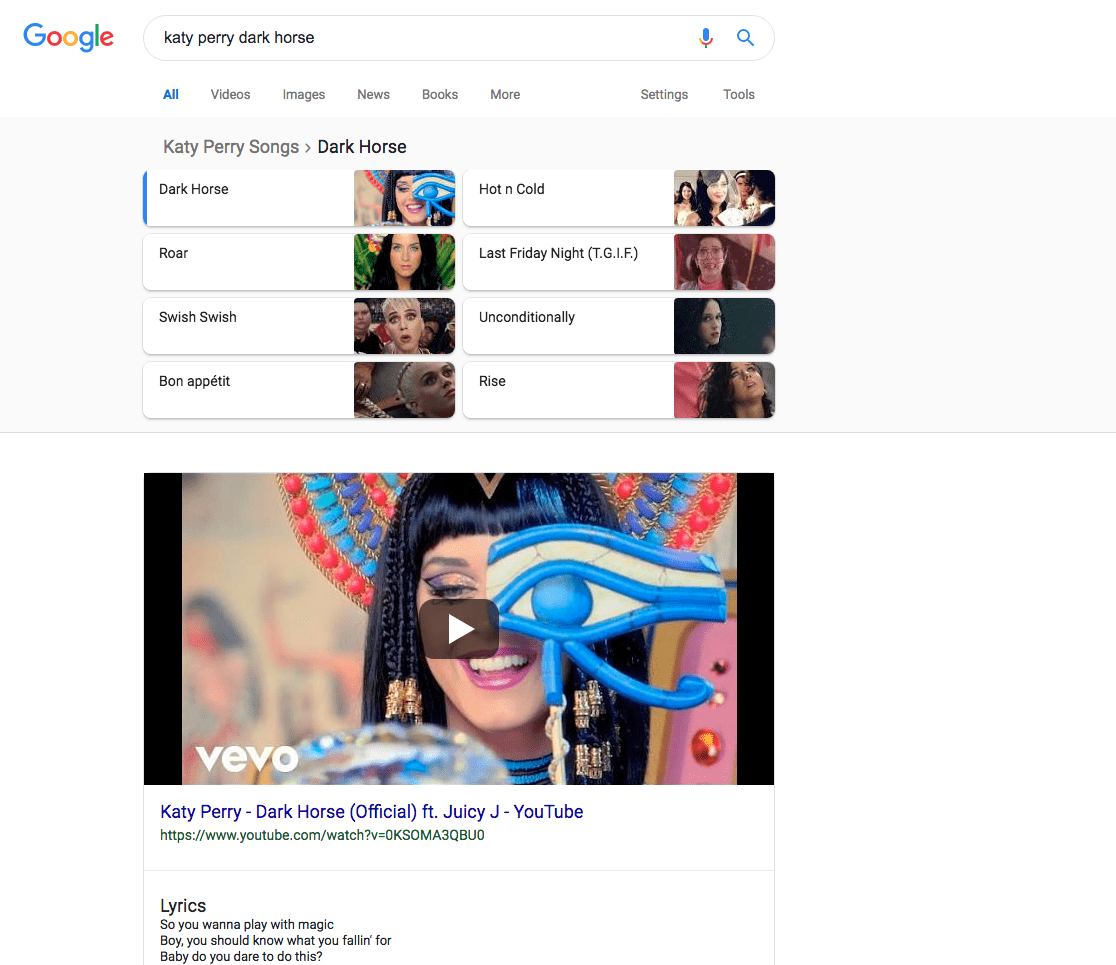The image size is (1116, 965).
Task: Click the youtube.com watch URL
Action: 322,835
